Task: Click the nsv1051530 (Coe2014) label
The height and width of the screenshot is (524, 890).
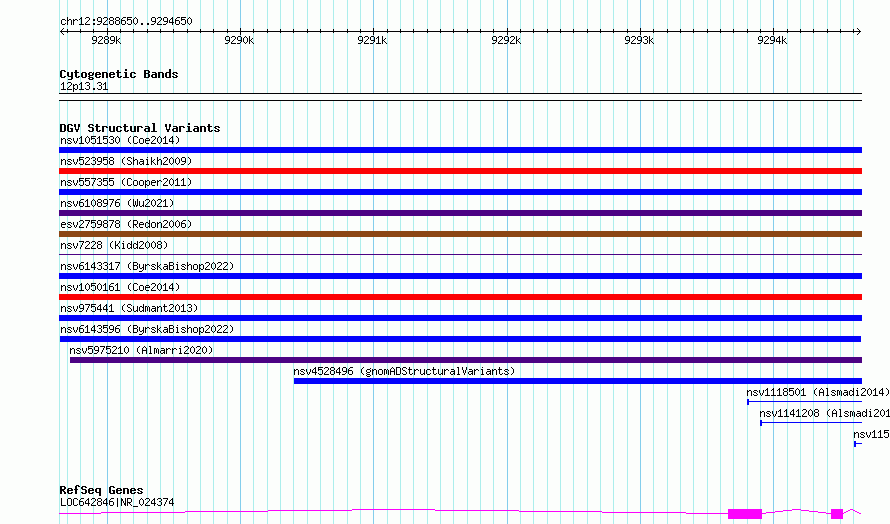Action: tap(120, 140)
